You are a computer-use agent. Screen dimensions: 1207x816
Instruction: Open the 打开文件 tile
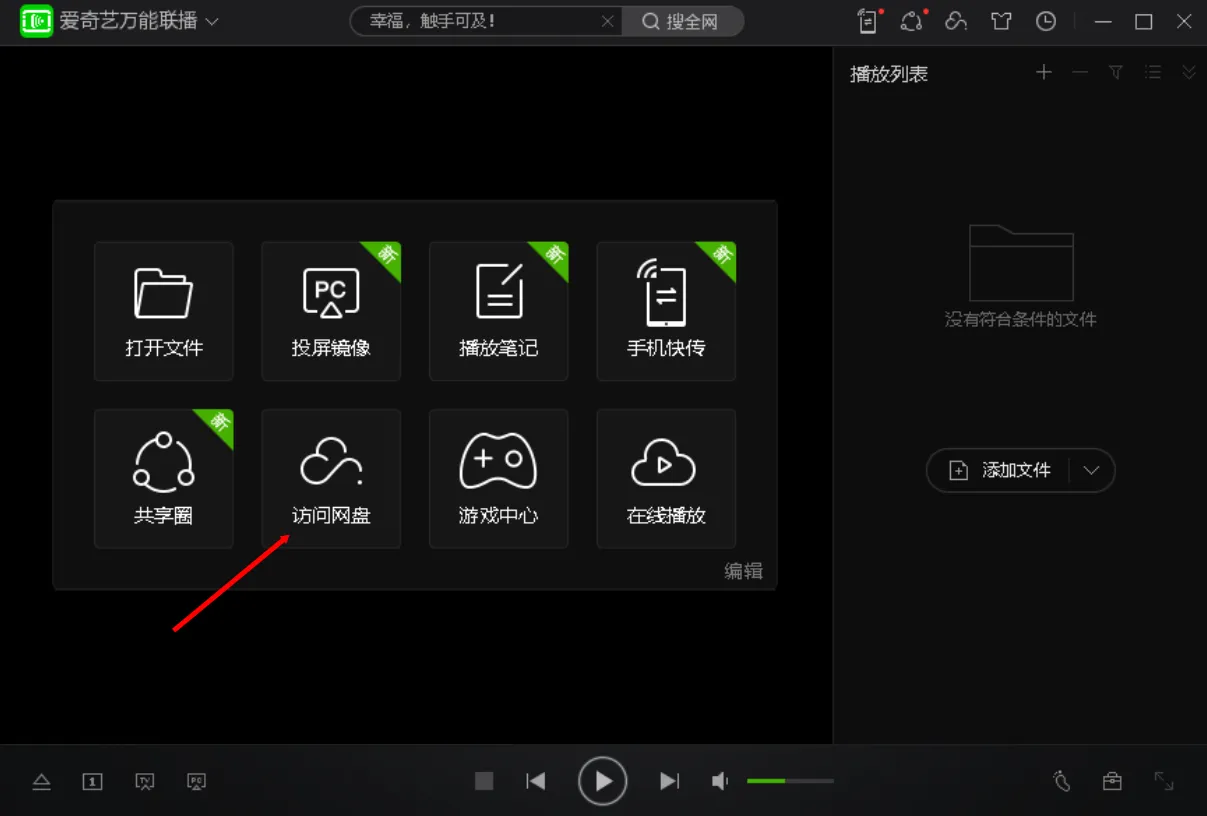tap(164, 311)
